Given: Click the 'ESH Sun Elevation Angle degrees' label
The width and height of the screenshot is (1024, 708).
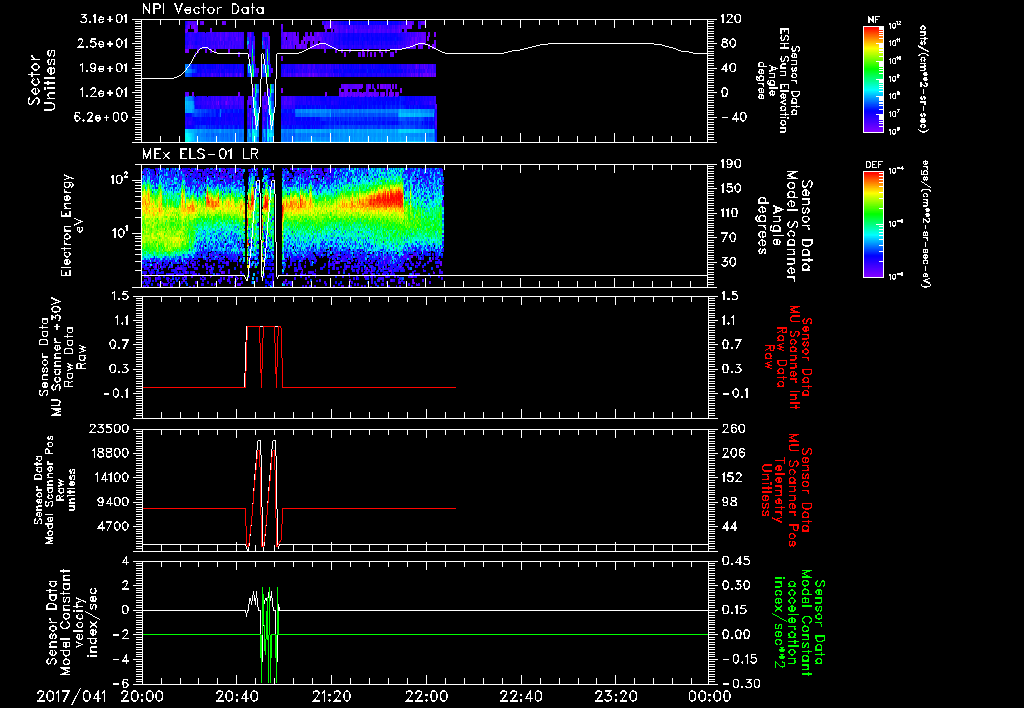Looking at the screenshot, I should click(778, 80).
